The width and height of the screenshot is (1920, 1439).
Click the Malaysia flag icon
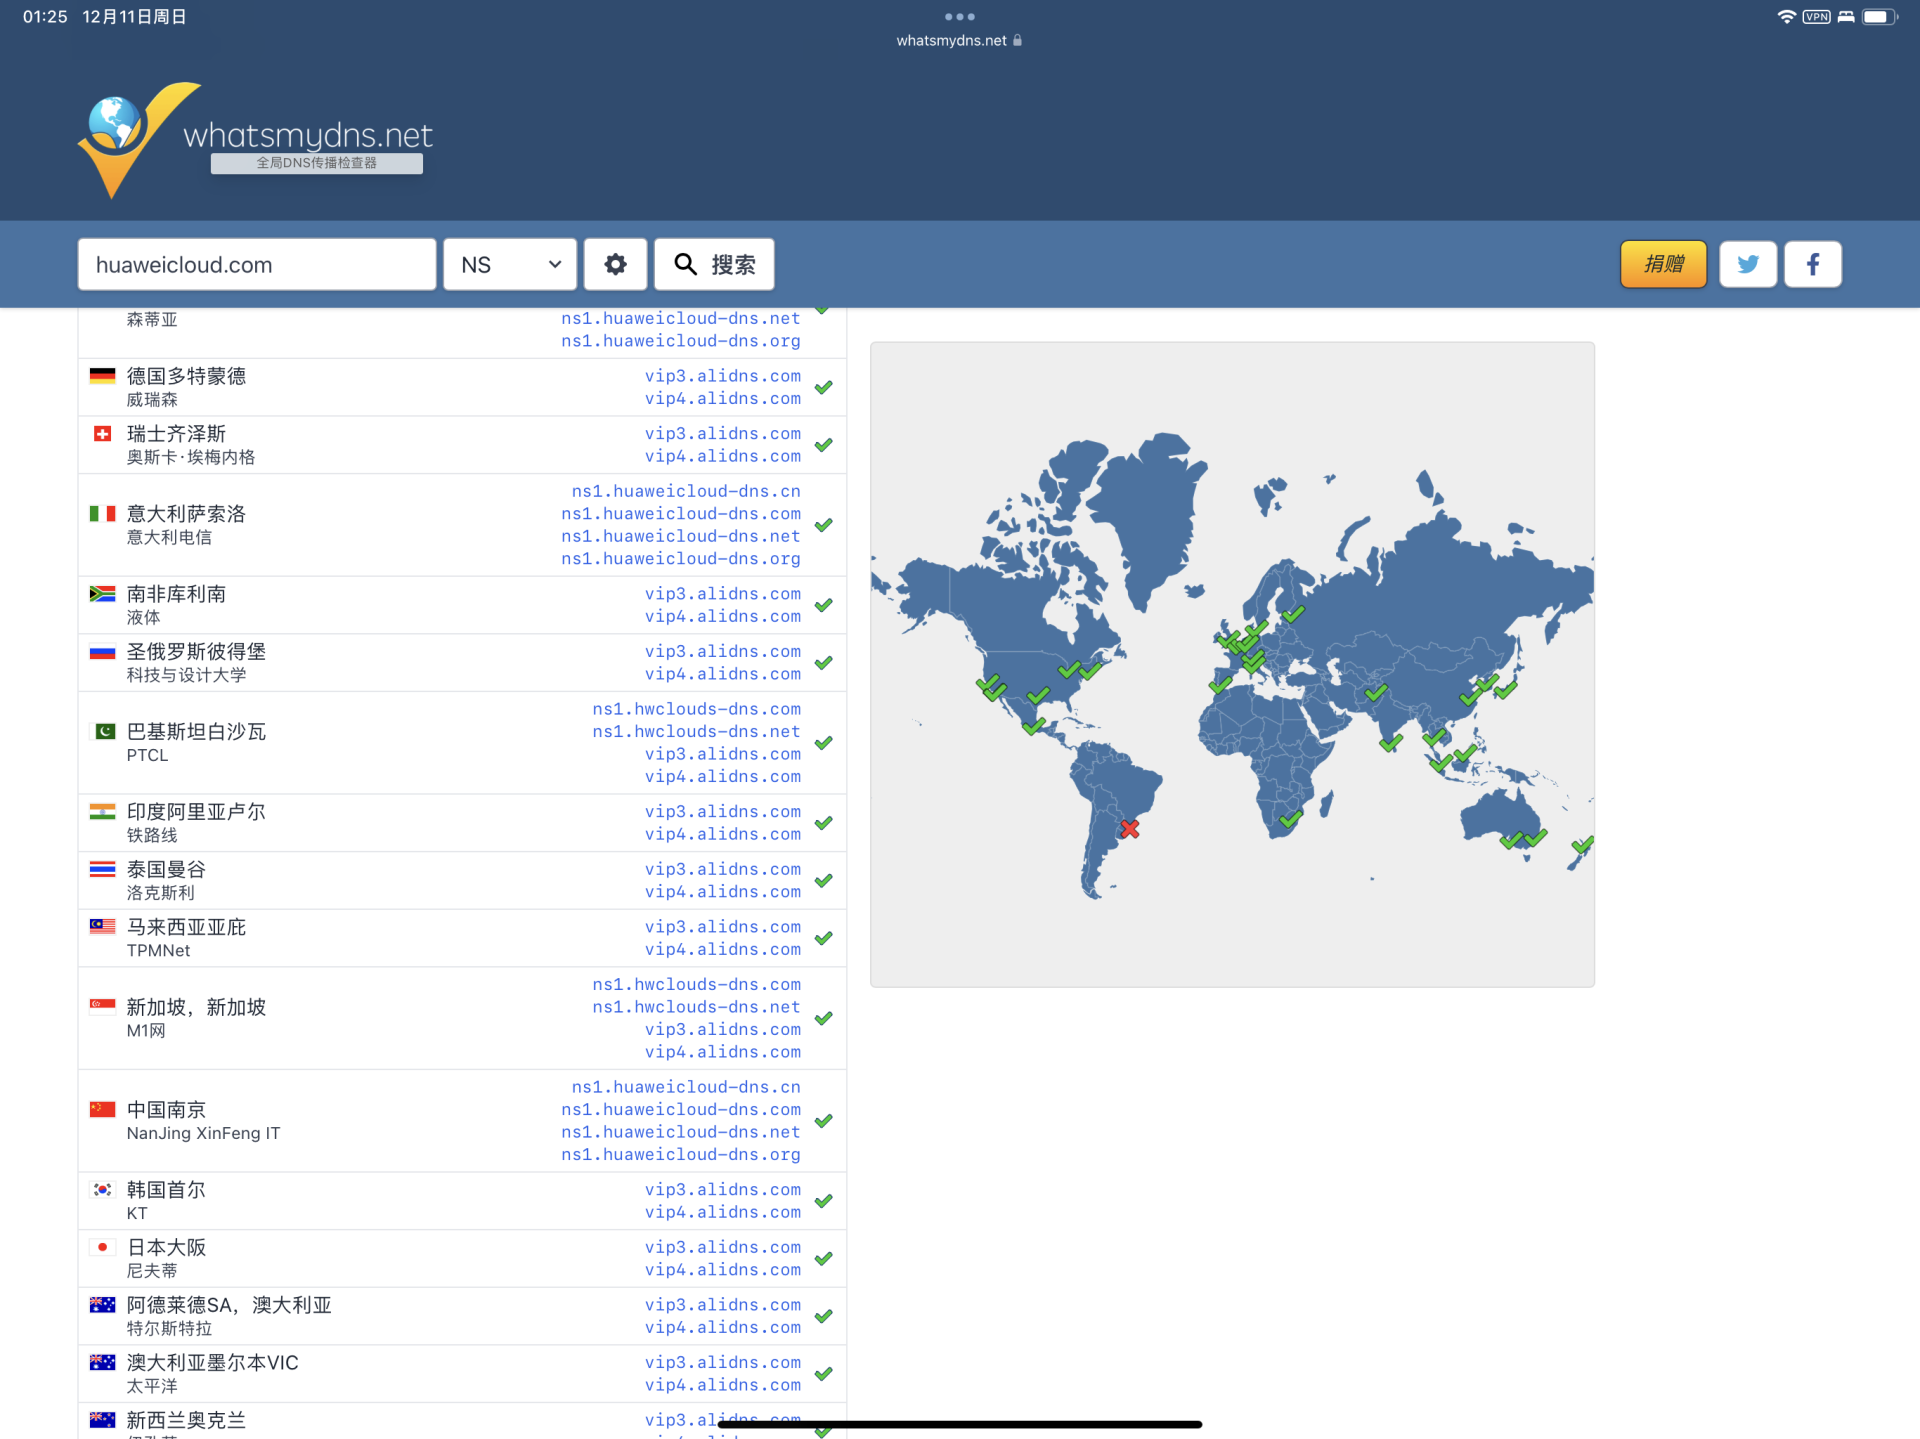pos(102,927)
